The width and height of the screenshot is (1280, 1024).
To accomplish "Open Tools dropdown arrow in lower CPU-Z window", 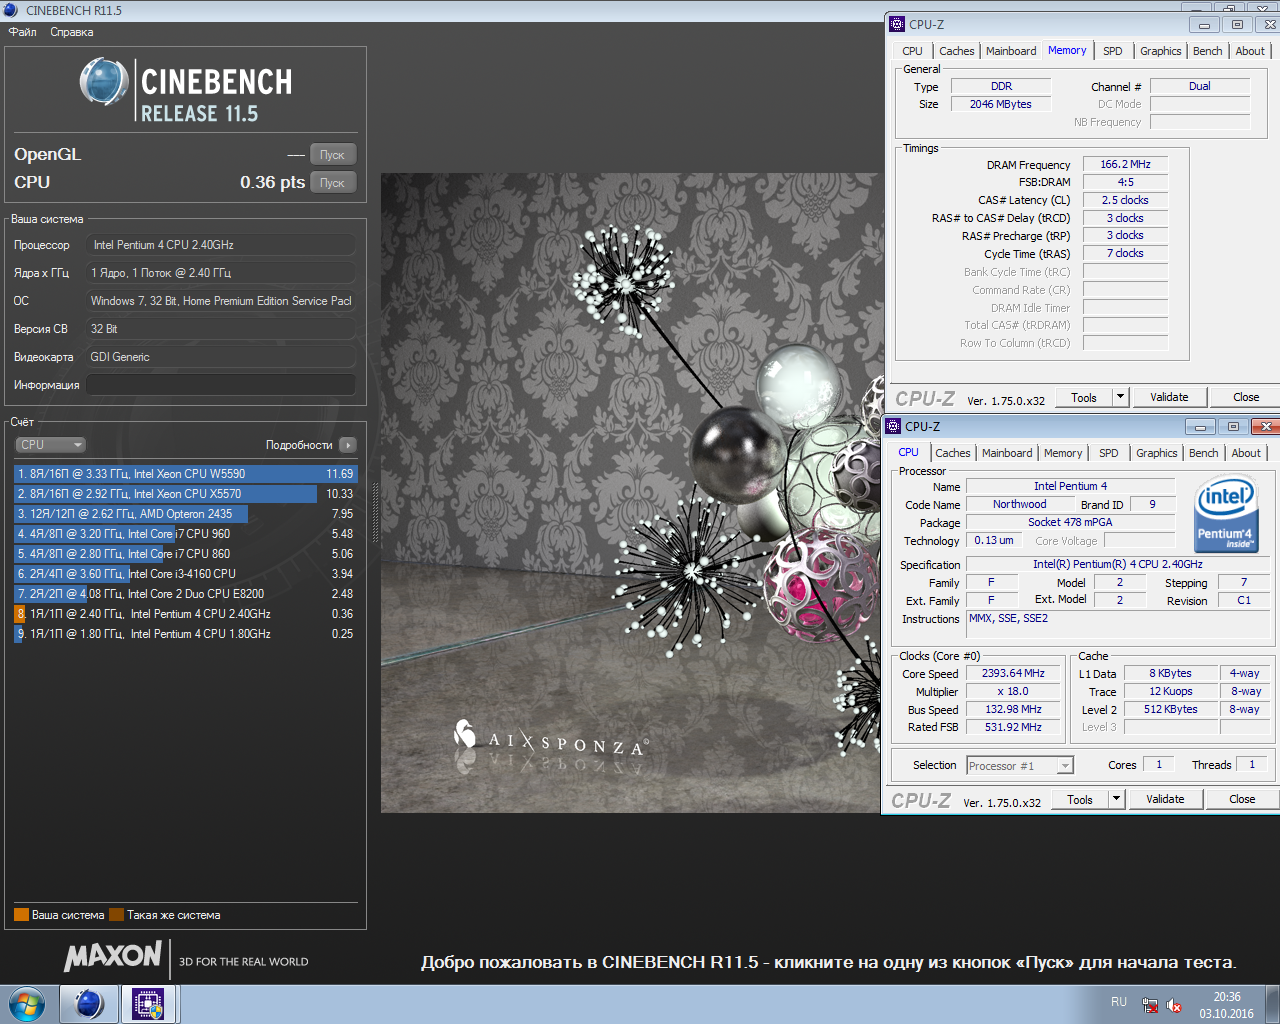I will (1116, 799).
